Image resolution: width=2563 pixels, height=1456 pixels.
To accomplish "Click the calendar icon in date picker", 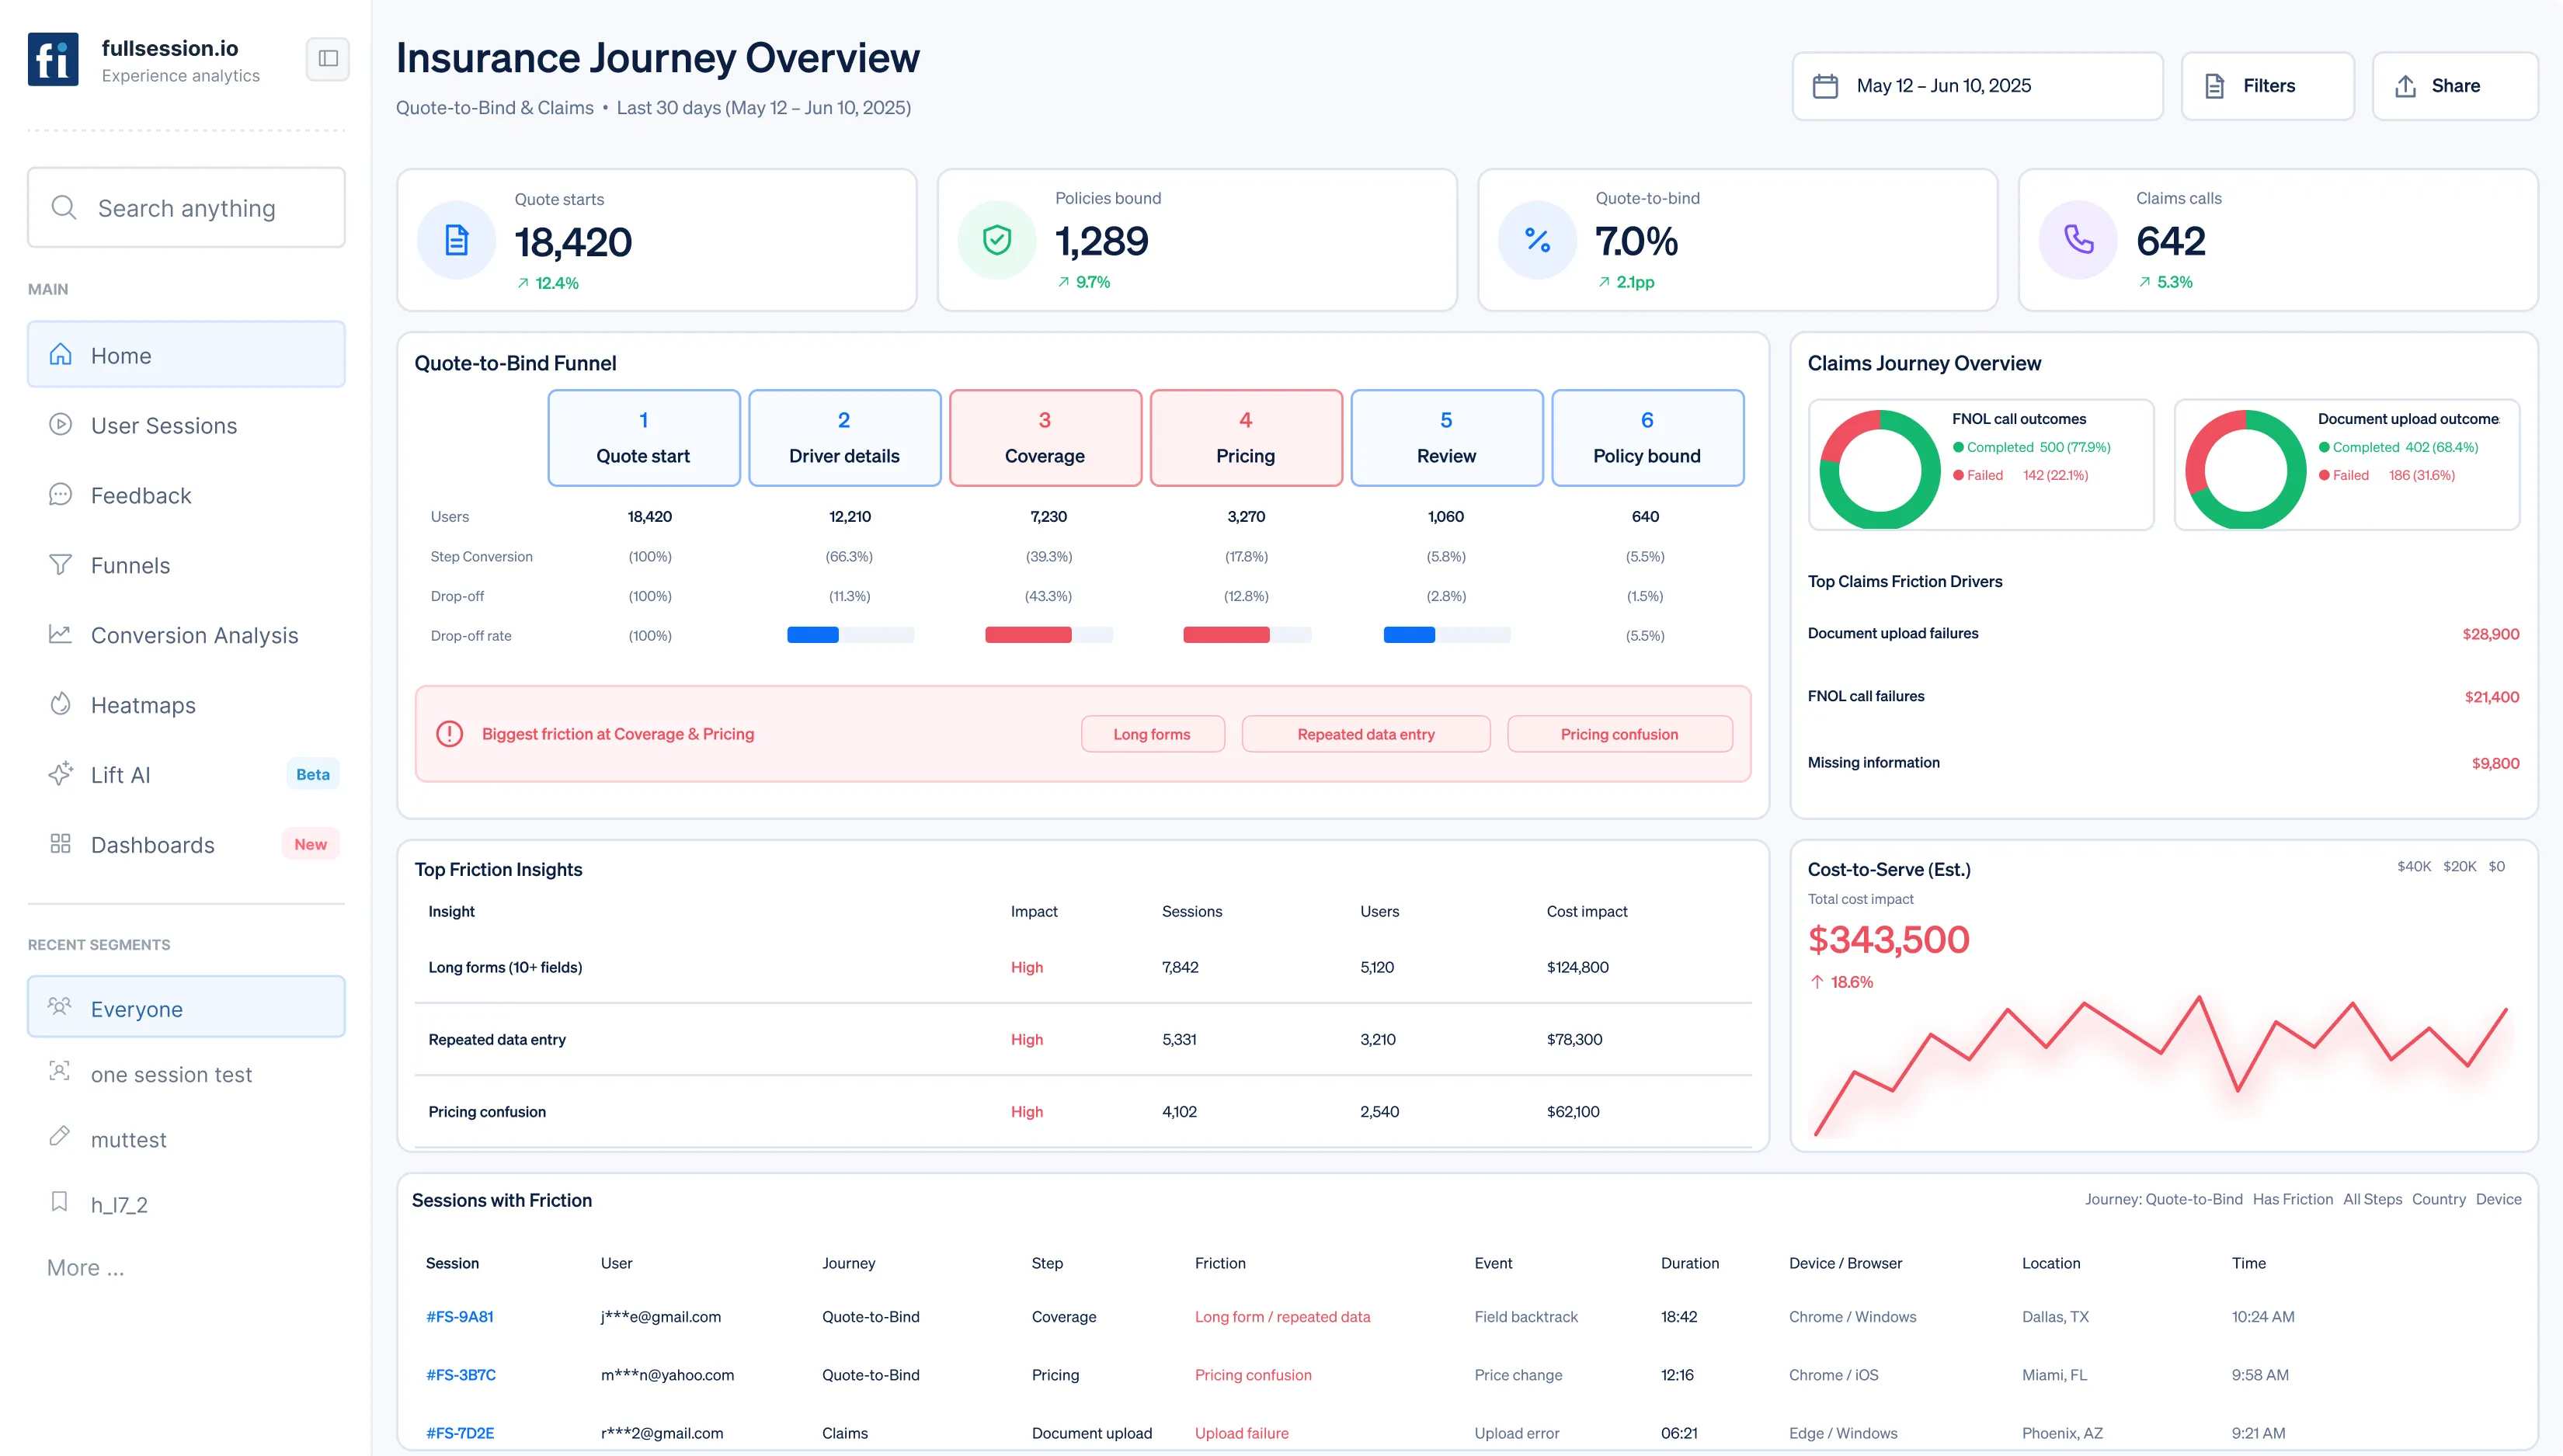I will (1825, 86).
